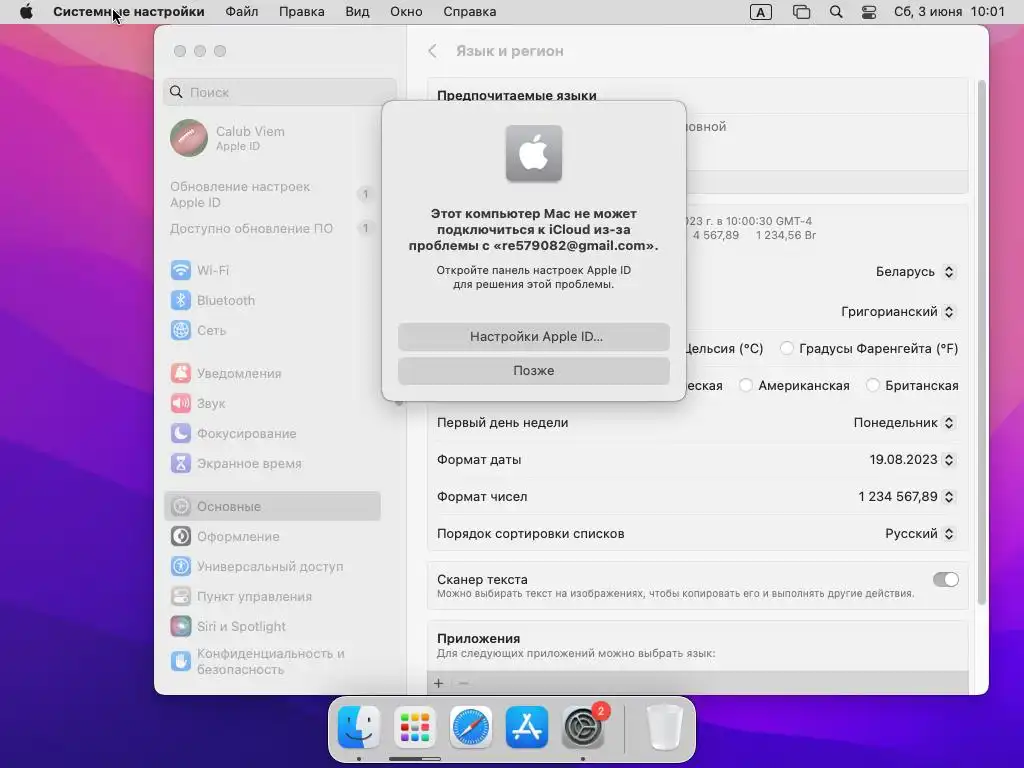Viewport: 1024px width, 768px height.
Task: Click the Bluetooth sidebar icon
Action: [x=181, y=300]
